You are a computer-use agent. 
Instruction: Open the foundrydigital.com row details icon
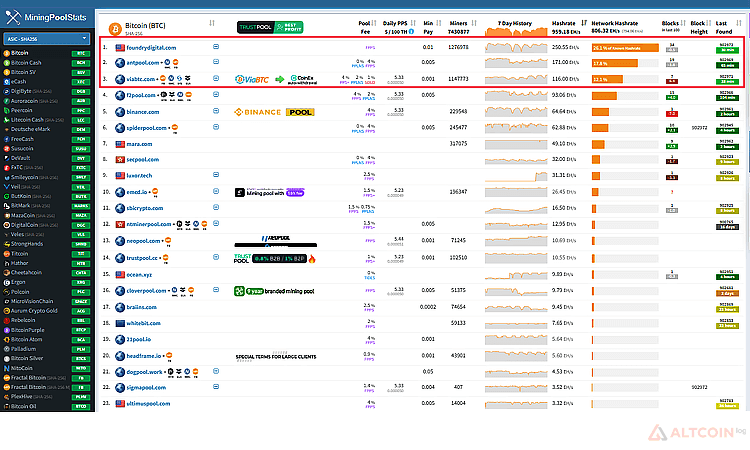216,47
